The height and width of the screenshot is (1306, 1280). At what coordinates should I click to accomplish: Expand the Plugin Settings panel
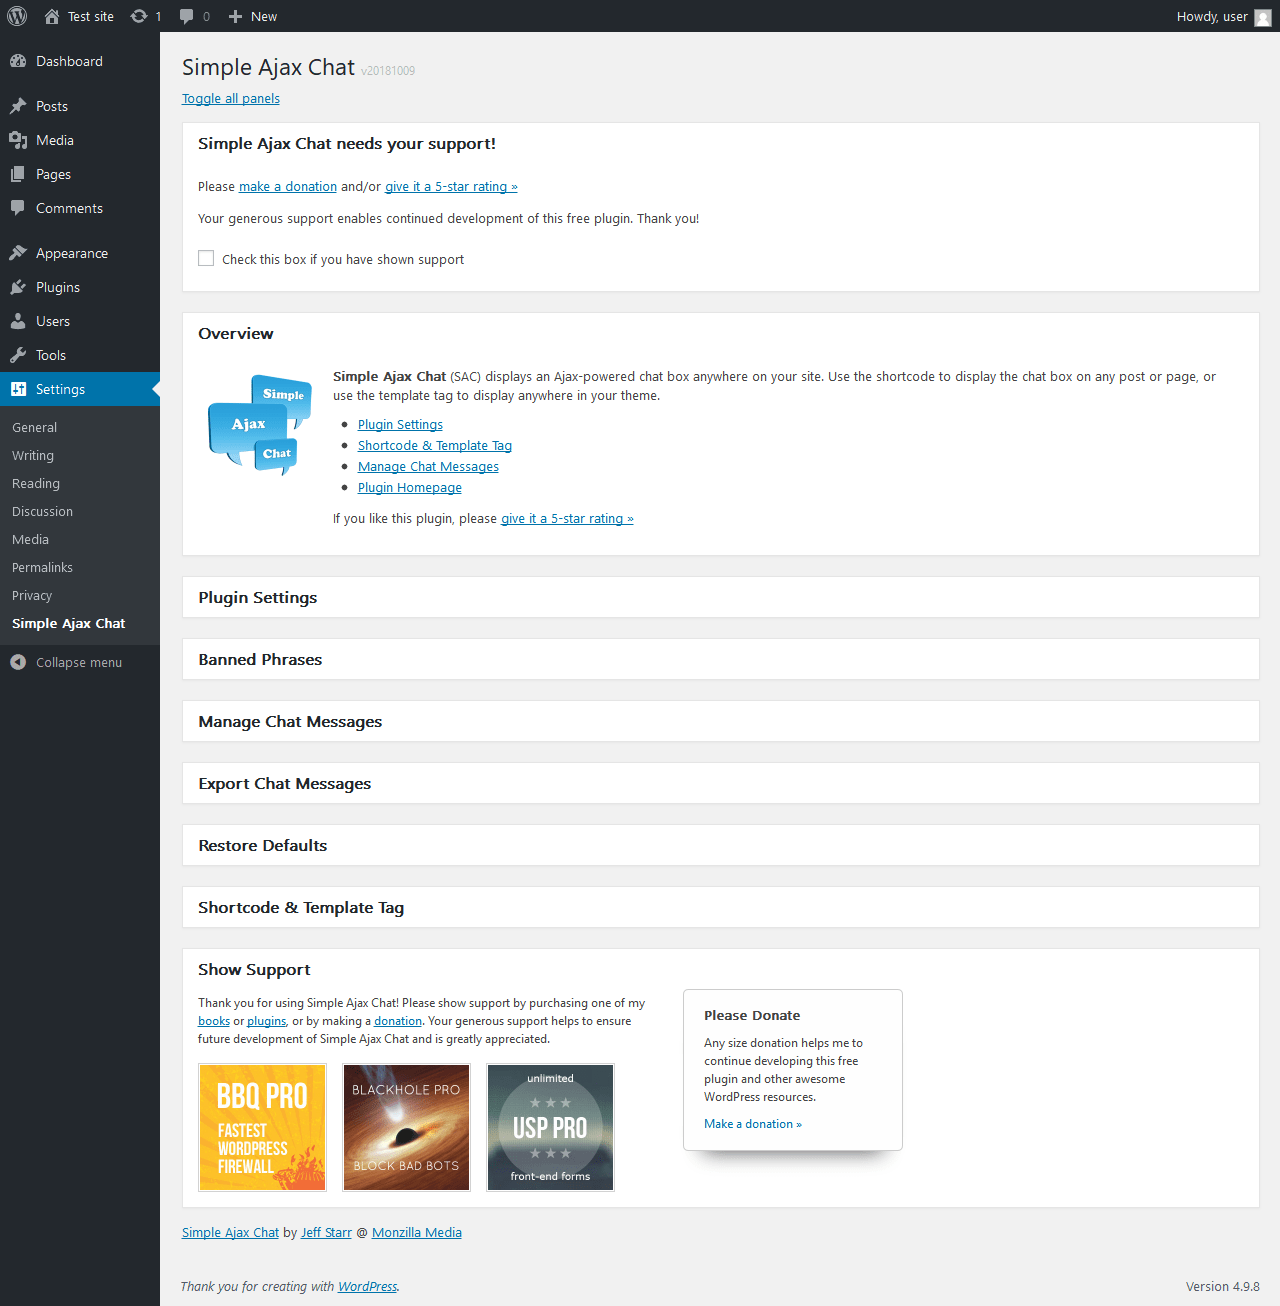click(x=720, y=597)
